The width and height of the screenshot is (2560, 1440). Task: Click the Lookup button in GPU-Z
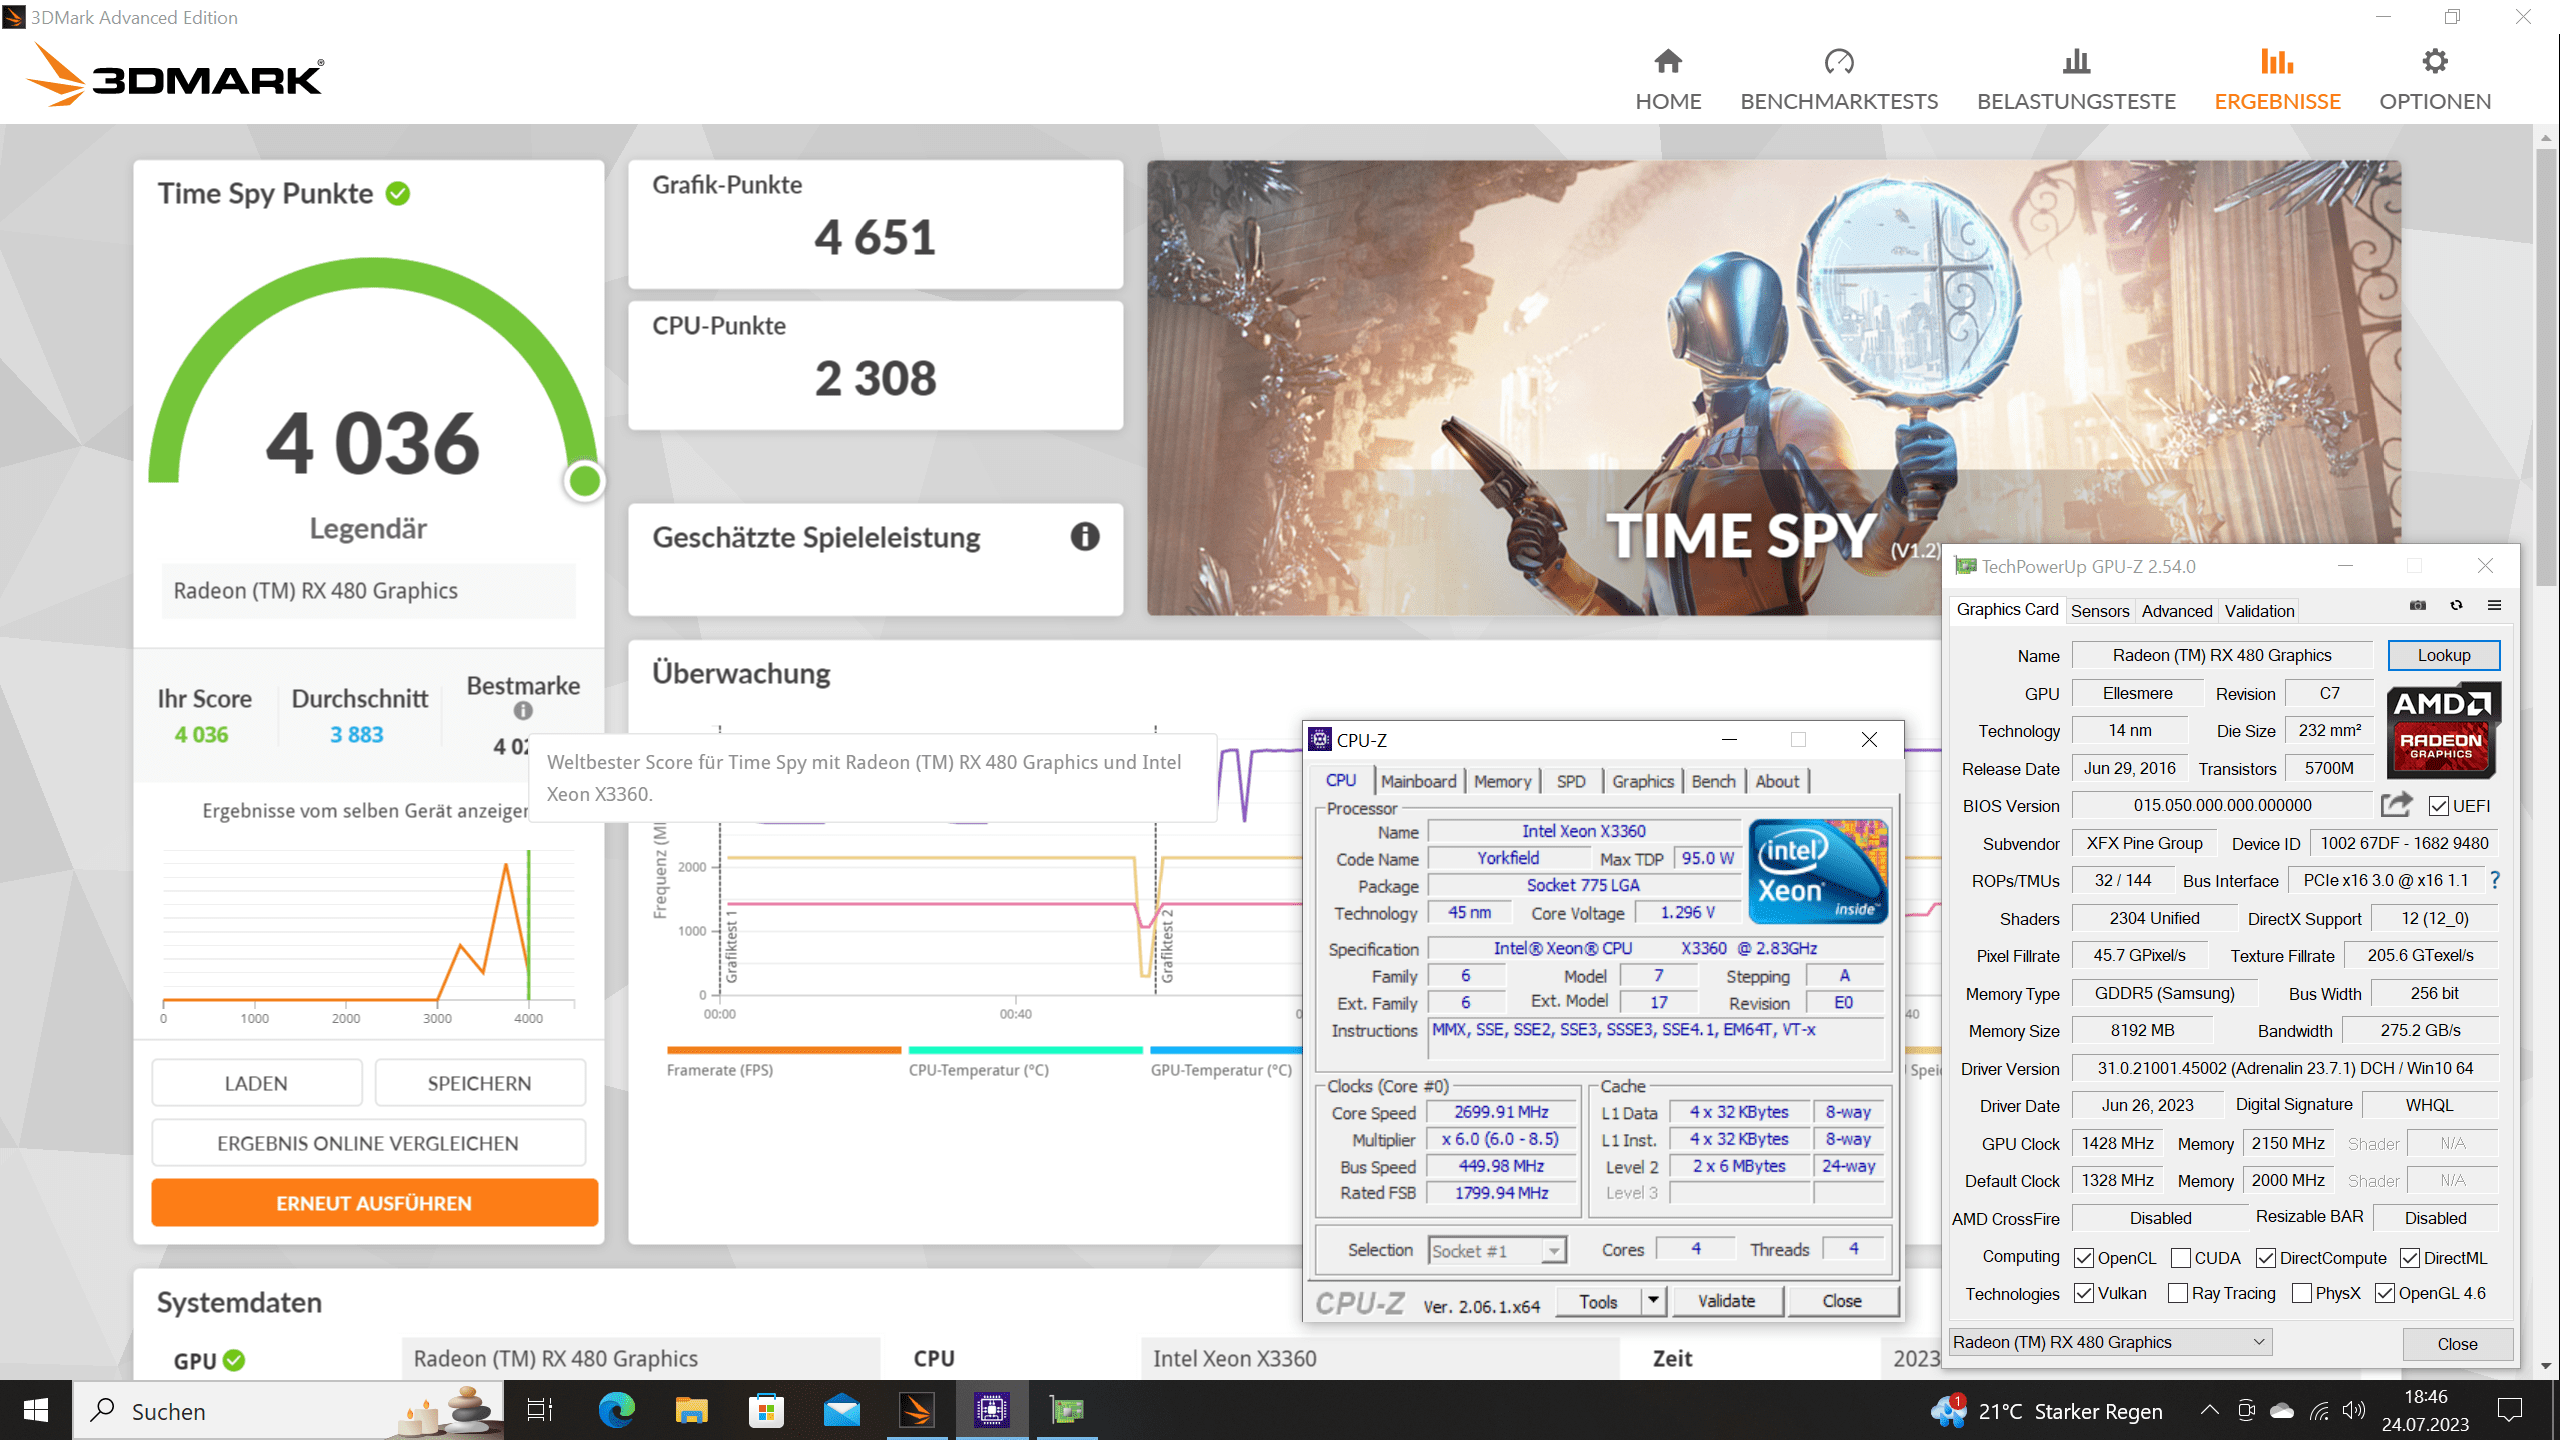pos(2443,655)
